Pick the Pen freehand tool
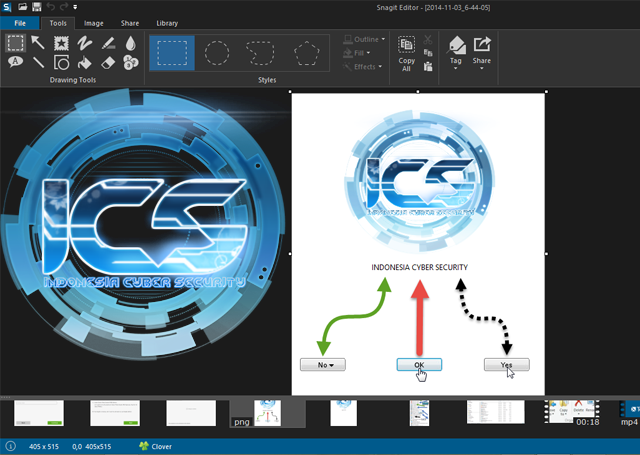The image size is (640, 455). [x=84, y=43]
